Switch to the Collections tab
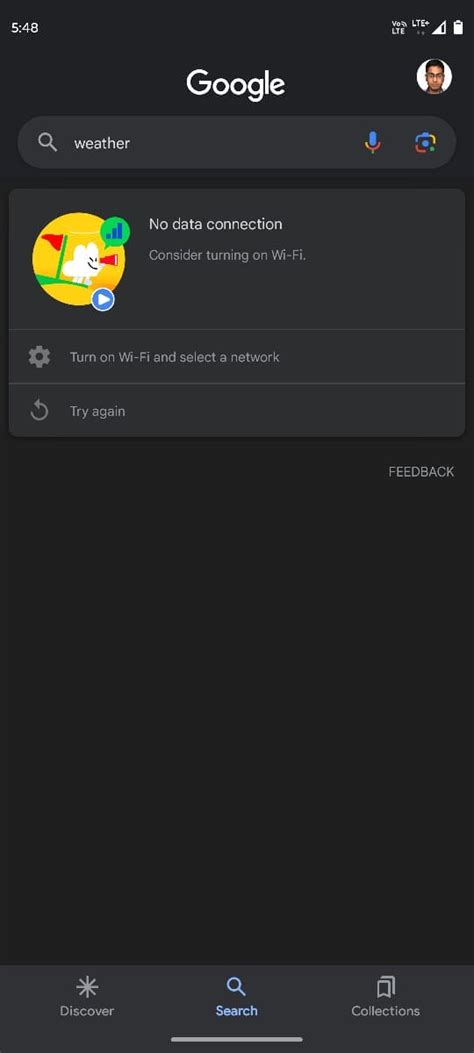Screen dimensions: 474x1053 (386, 997)
